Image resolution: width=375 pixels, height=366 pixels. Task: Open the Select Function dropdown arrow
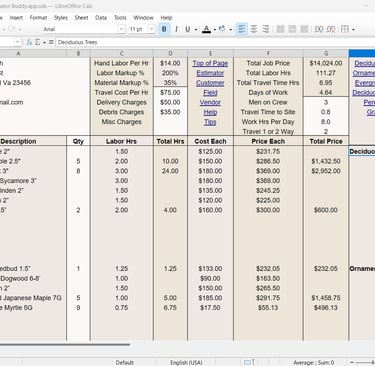[x=44, y=42]
